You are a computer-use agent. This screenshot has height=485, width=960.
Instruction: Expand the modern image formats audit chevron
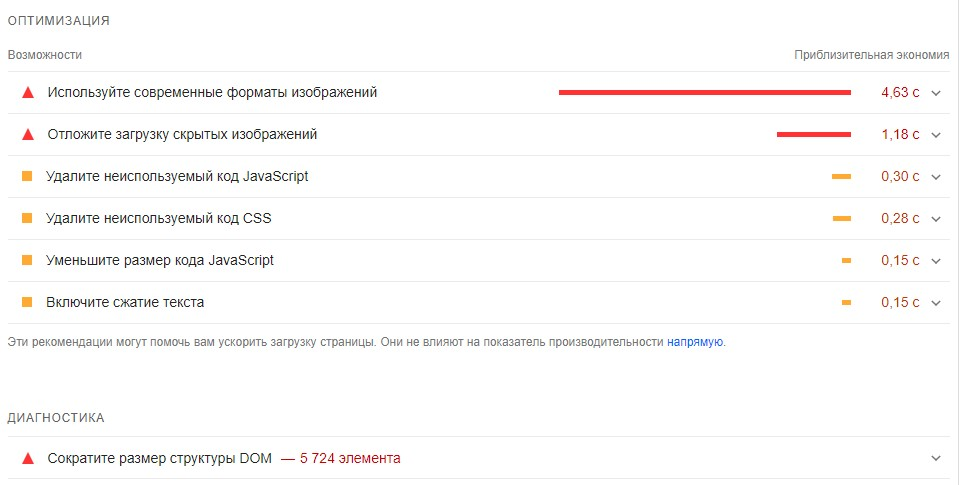tap(936, 93)
